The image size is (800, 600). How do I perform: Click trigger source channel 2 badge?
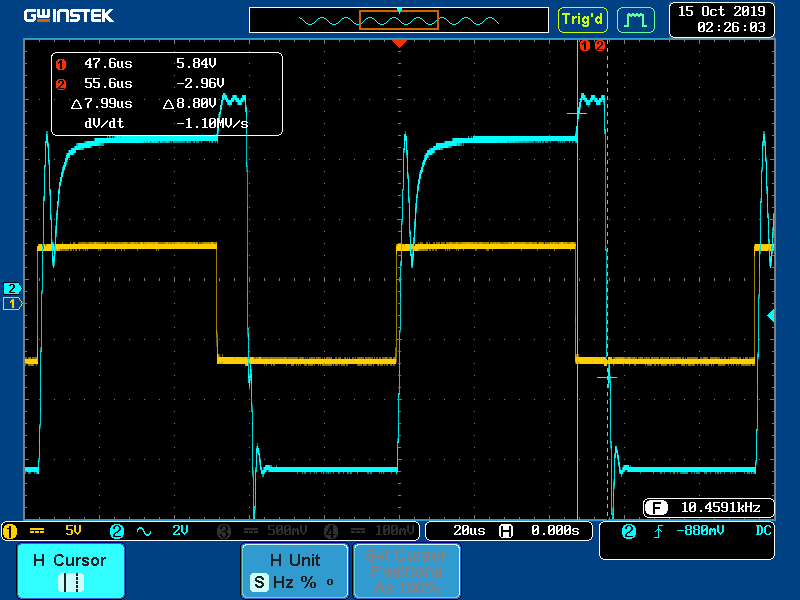point(629,532)
